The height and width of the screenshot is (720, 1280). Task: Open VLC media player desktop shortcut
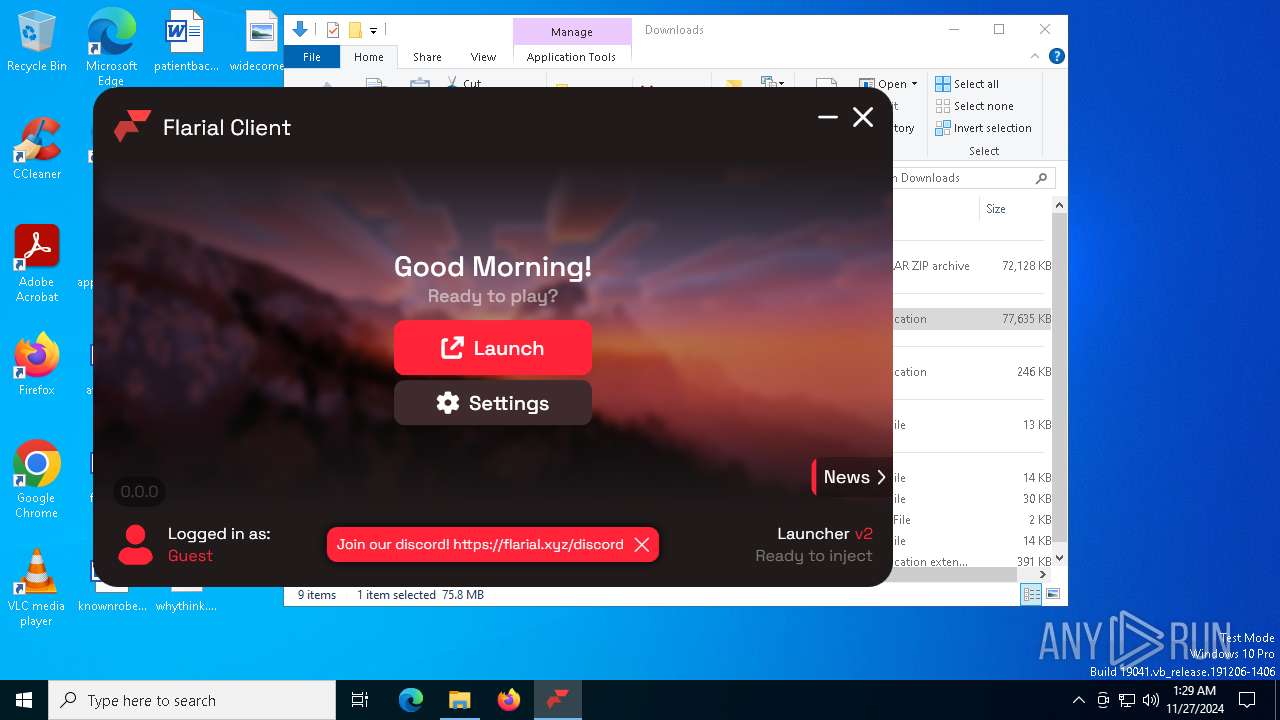[37, 588]
